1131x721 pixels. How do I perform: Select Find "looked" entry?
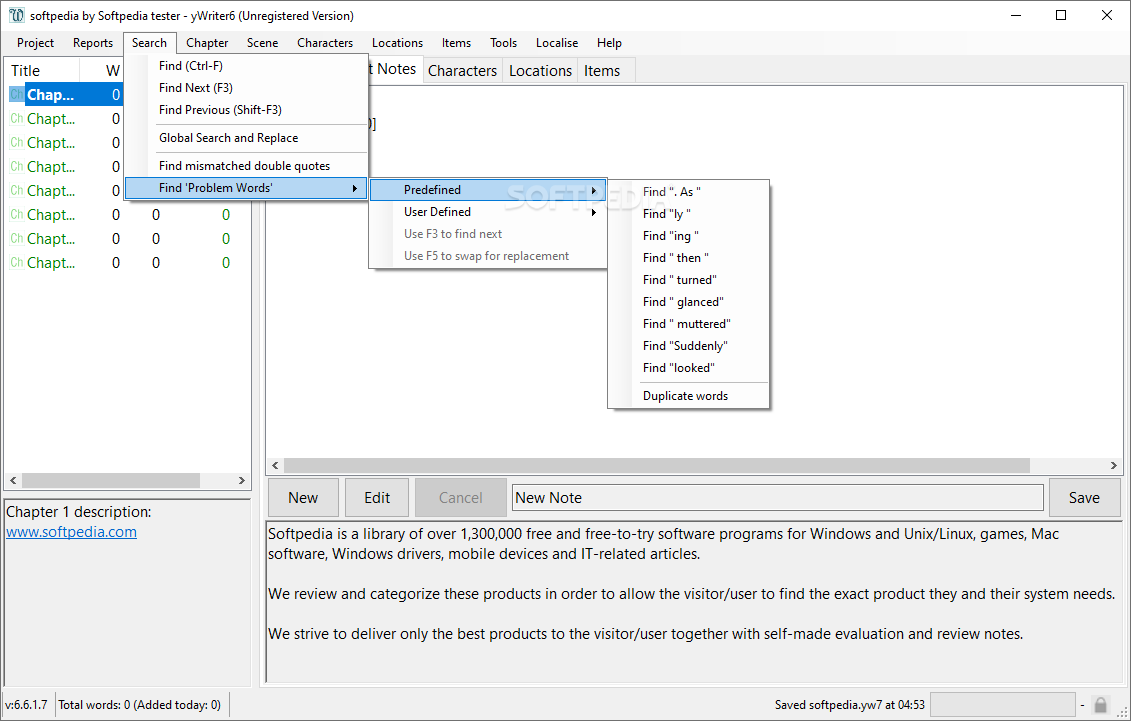point(689,368)
